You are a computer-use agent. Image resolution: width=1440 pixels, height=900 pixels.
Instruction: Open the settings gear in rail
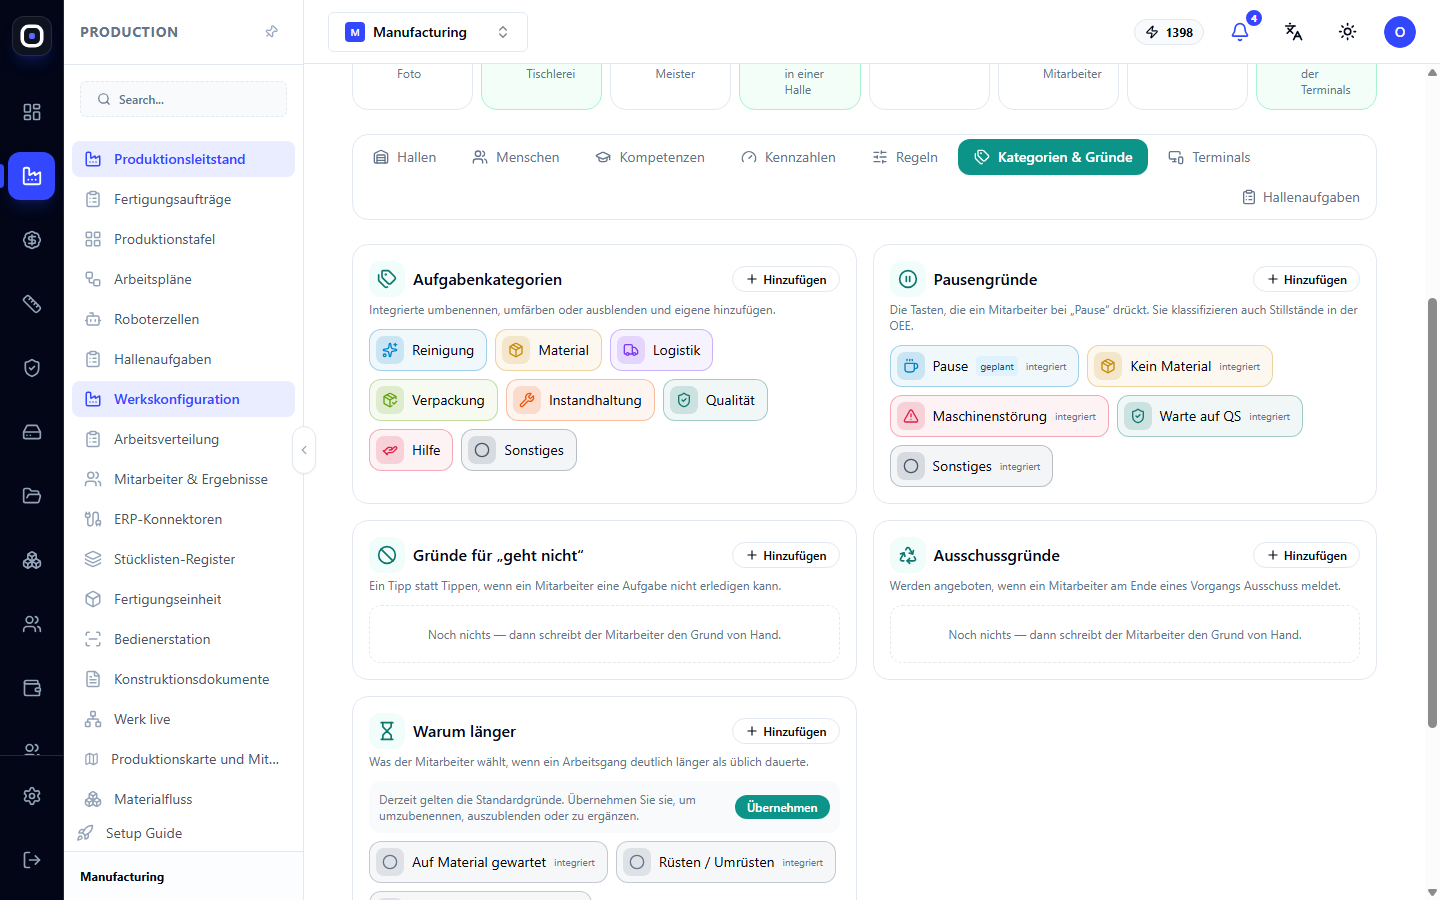[x=32, y=796]
